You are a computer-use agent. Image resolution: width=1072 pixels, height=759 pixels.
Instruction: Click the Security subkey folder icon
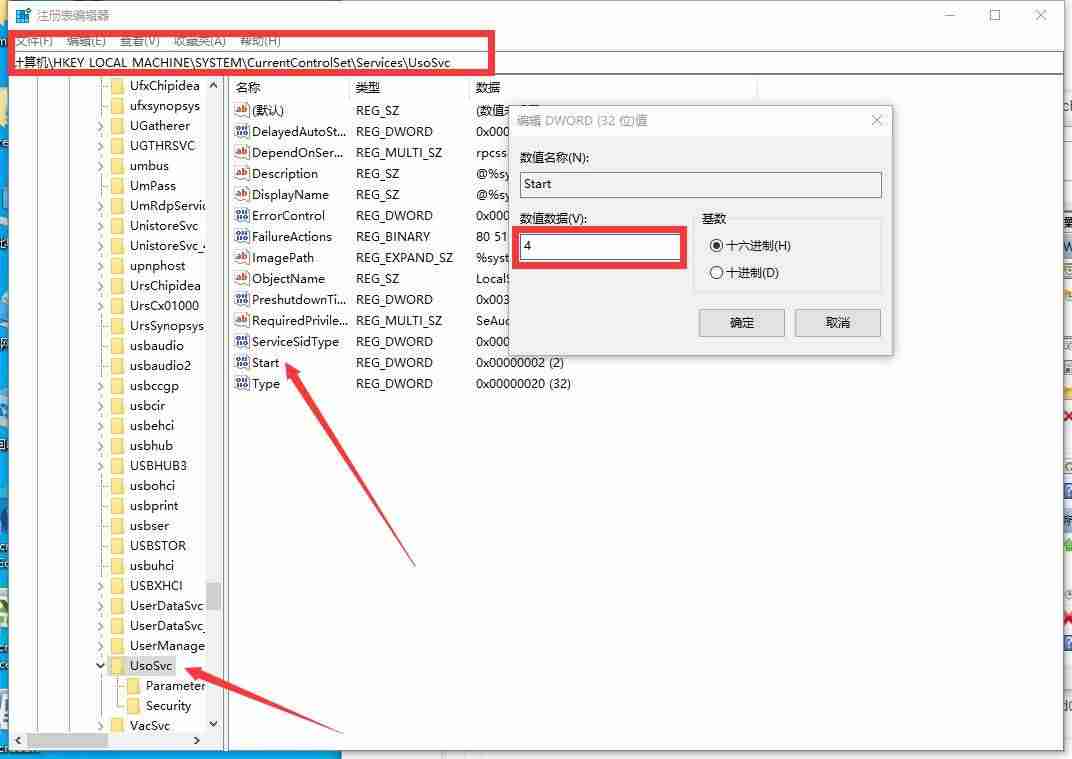133,705
